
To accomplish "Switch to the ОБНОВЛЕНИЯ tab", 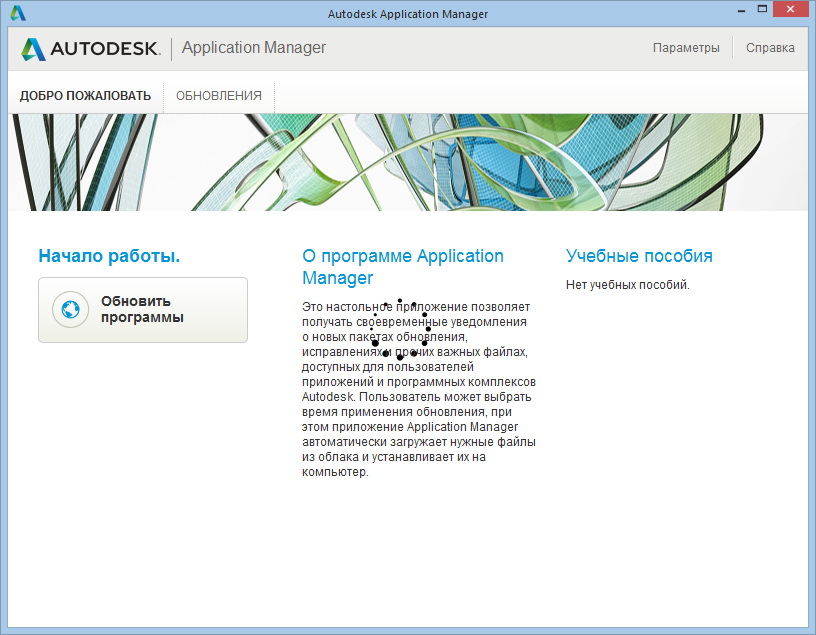I will point(219,96).
